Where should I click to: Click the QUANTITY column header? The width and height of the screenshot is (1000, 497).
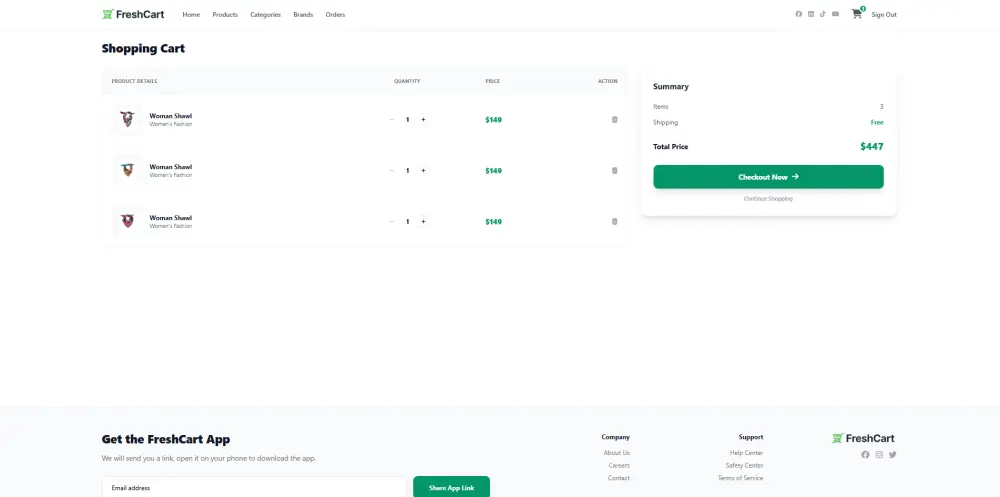click(x=407, y=81)
